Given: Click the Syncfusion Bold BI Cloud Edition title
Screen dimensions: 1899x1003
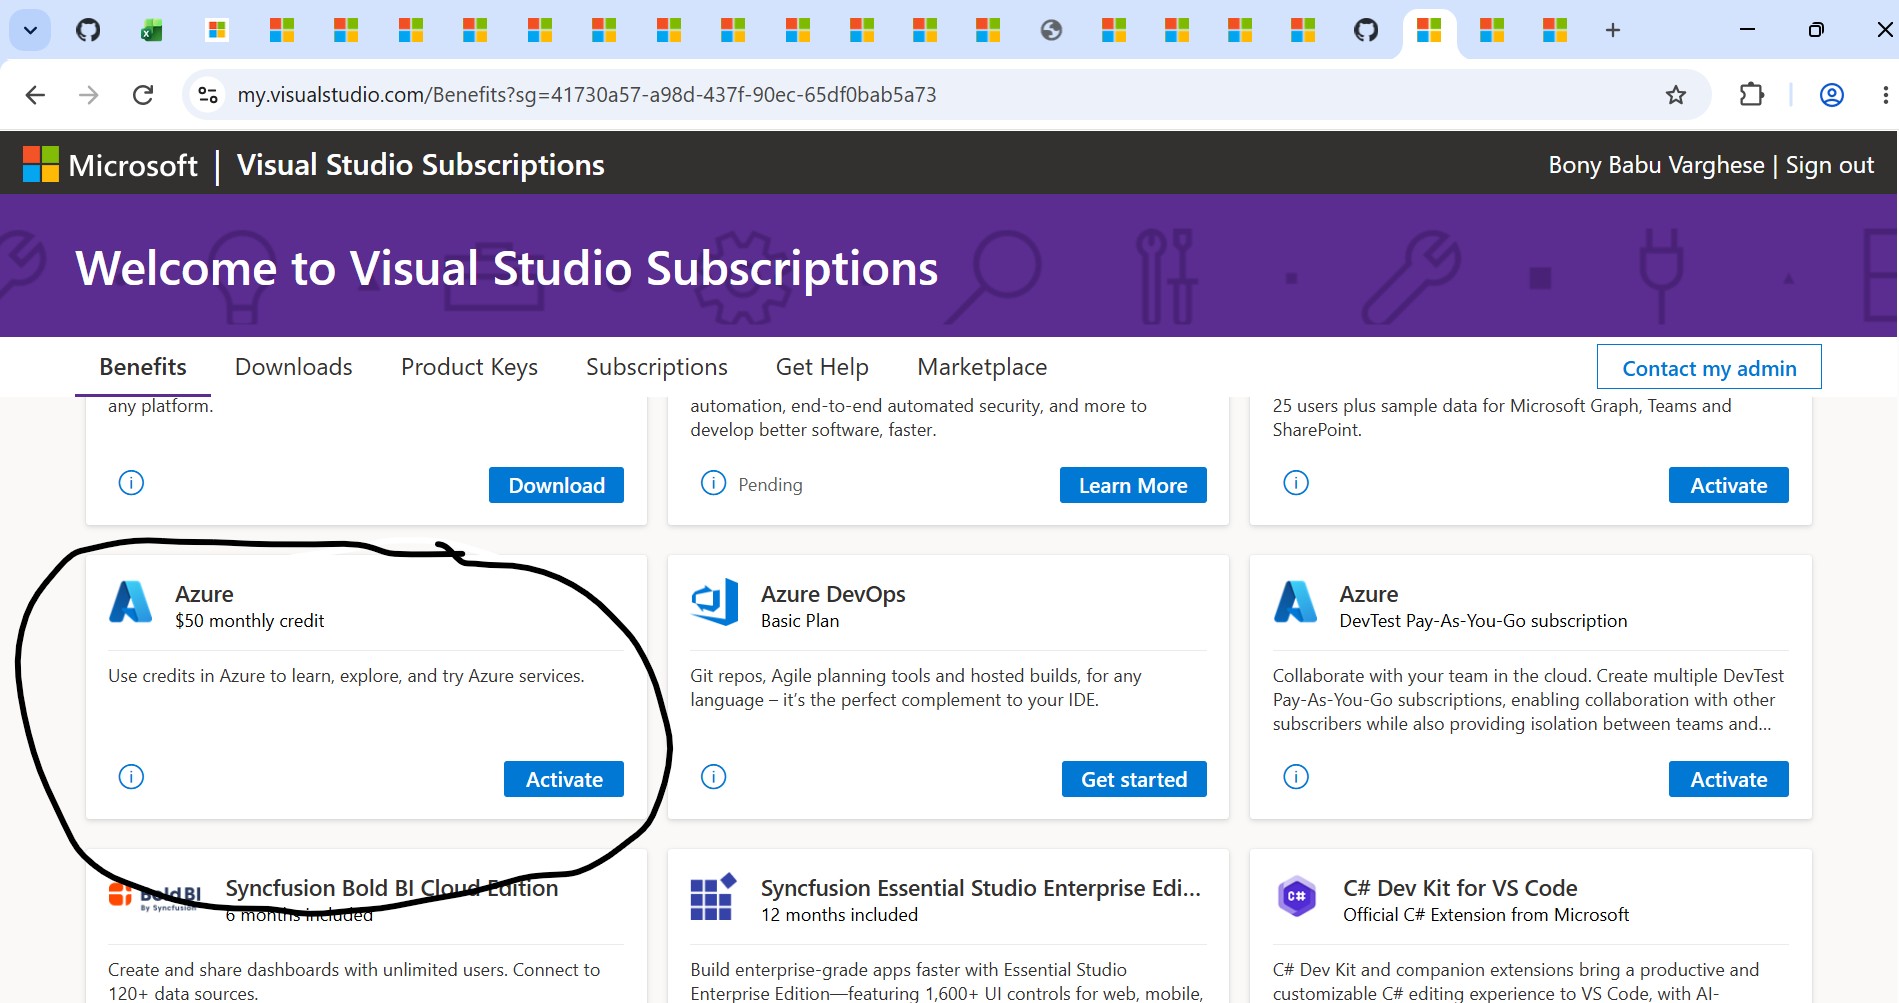Looking at the screenshot, I should pyautogui.click(x=391, y=888).
